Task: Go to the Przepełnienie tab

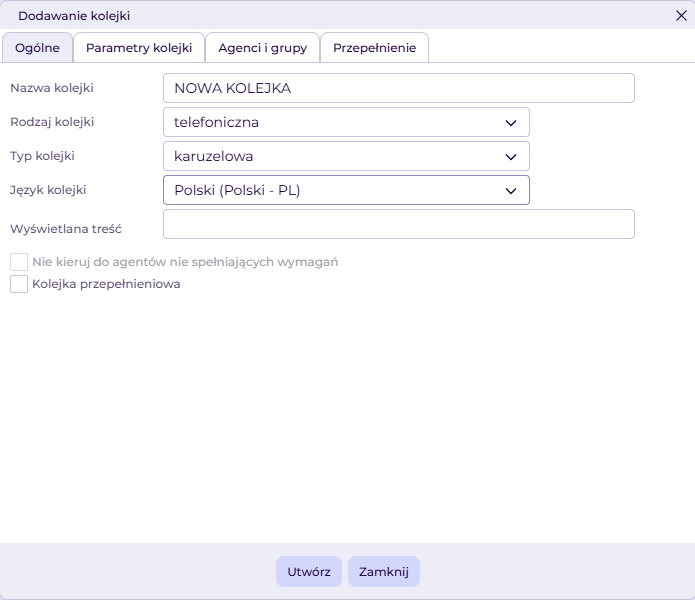Action: click(374, 48)
